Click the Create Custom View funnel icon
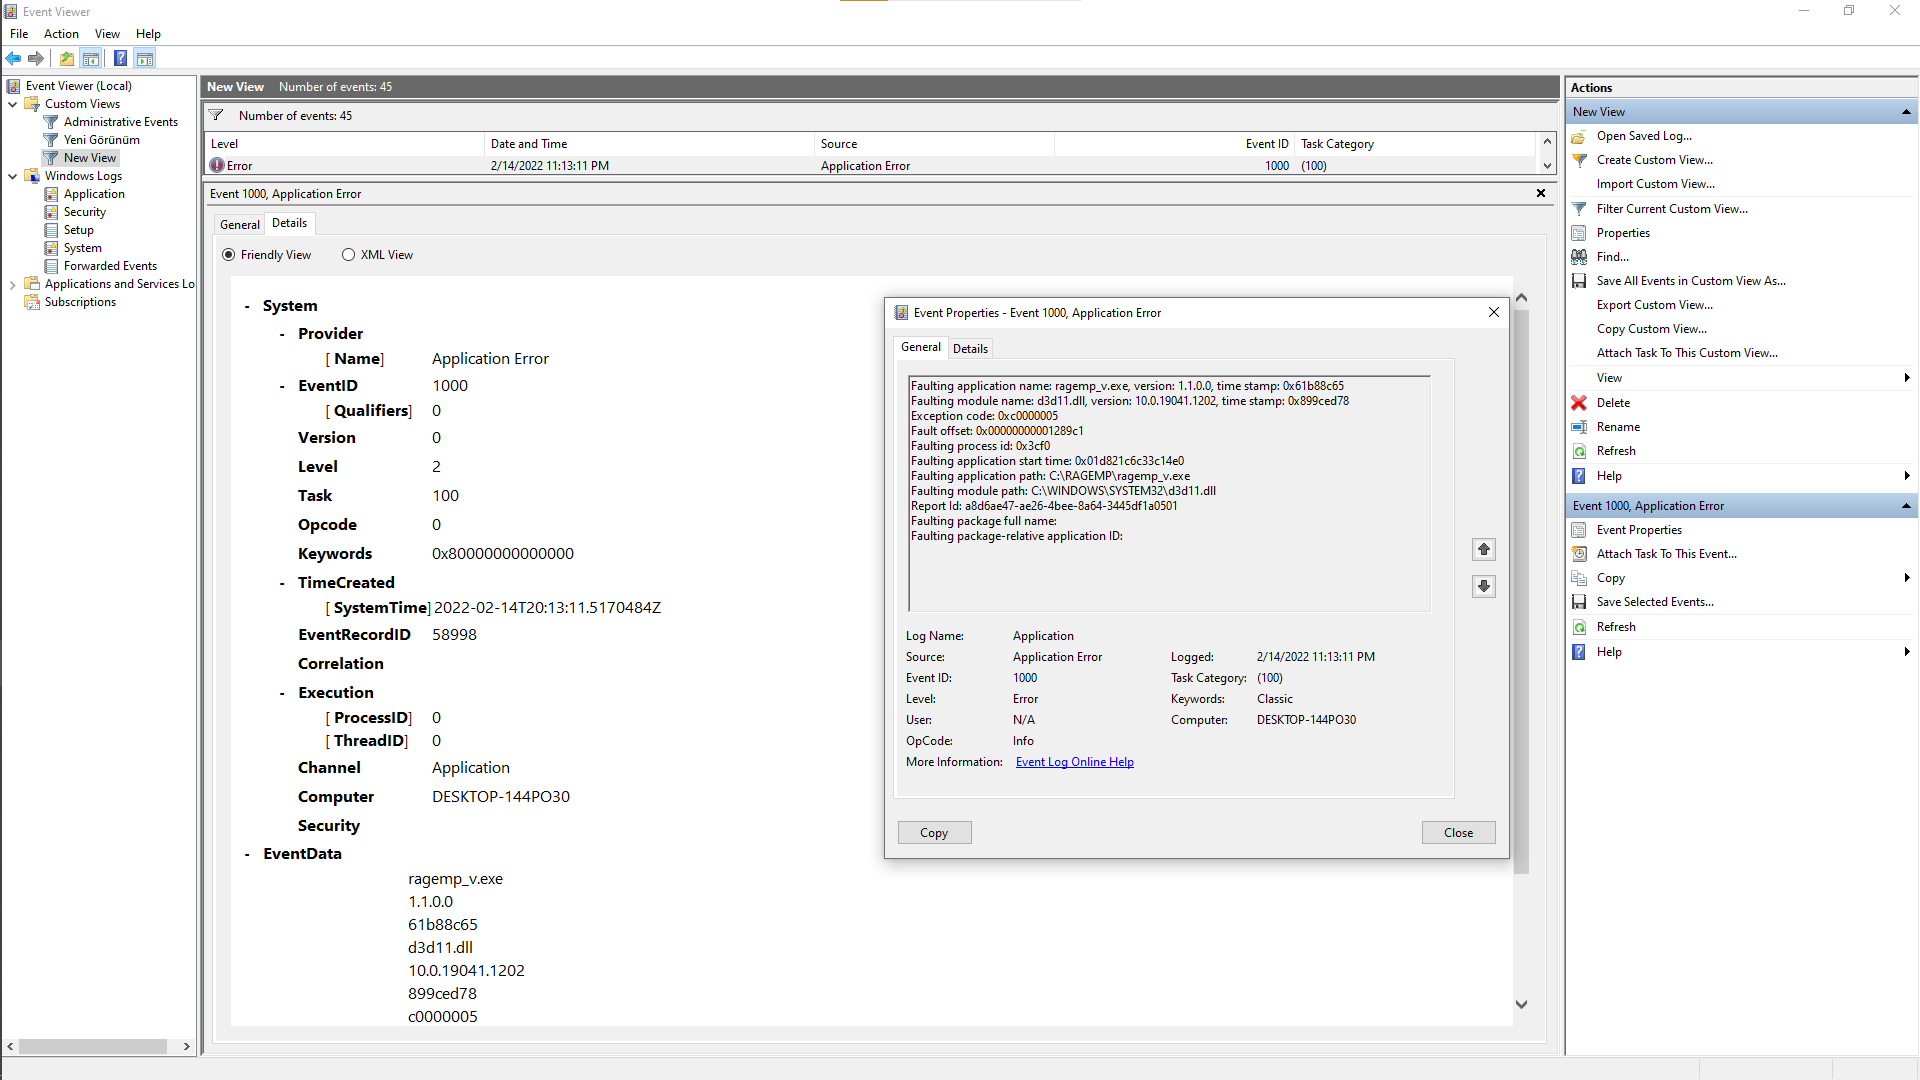 [1579, 160]
